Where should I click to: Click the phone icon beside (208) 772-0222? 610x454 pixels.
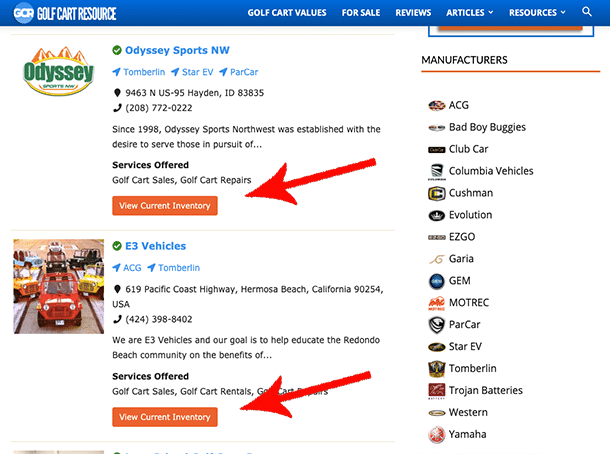tap(117, 108)
